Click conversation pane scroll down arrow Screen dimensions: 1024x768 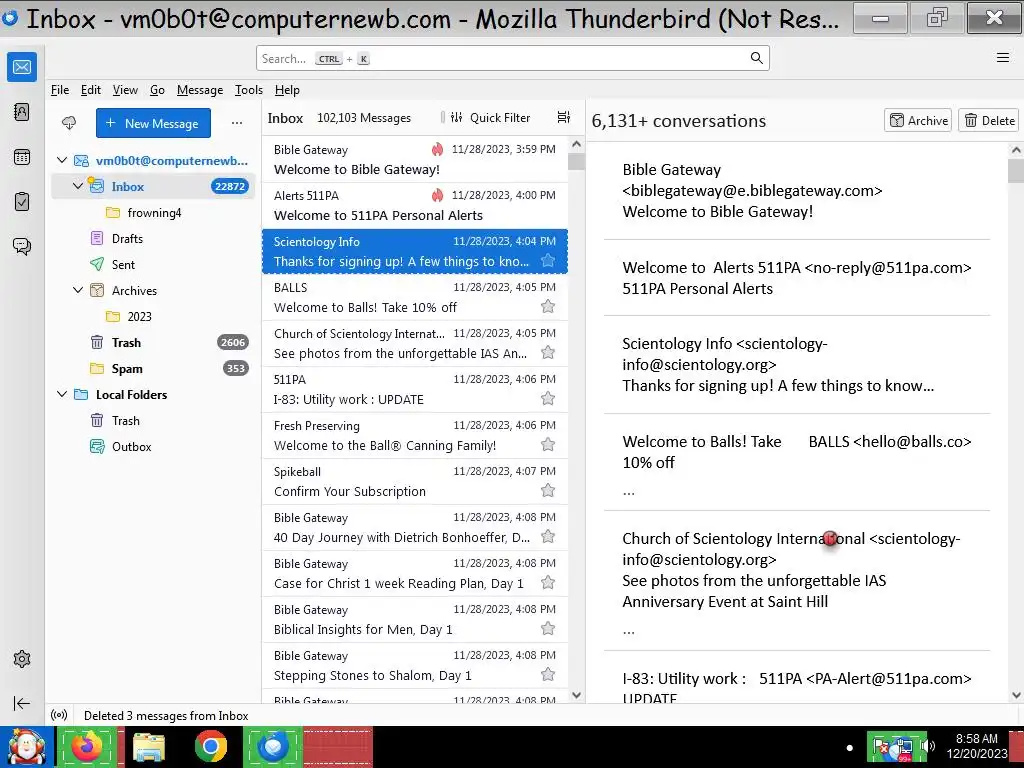pyautogui.click(x=1016, y=696)
